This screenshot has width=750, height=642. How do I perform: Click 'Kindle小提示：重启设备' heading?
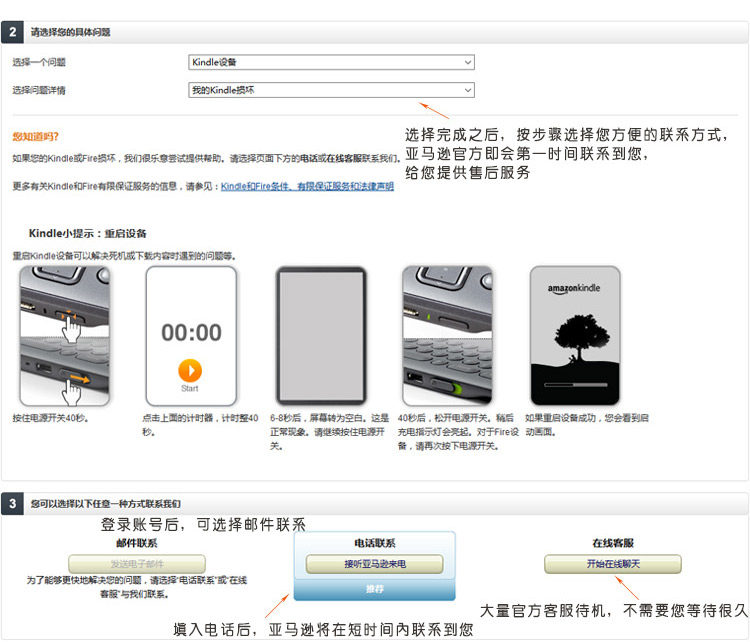pyautogui.click(x=88, y=233)
